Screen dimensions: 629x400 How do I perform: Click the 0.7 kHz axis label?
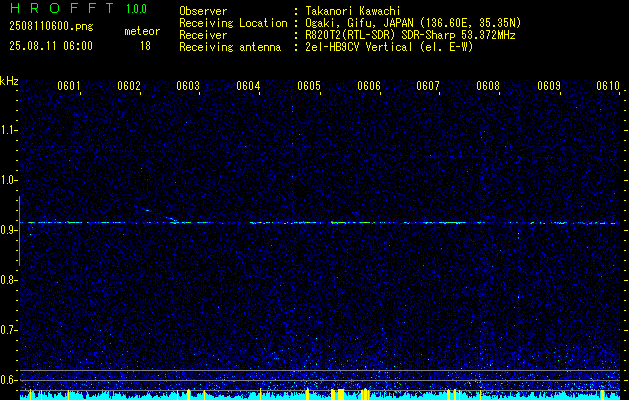8,330
